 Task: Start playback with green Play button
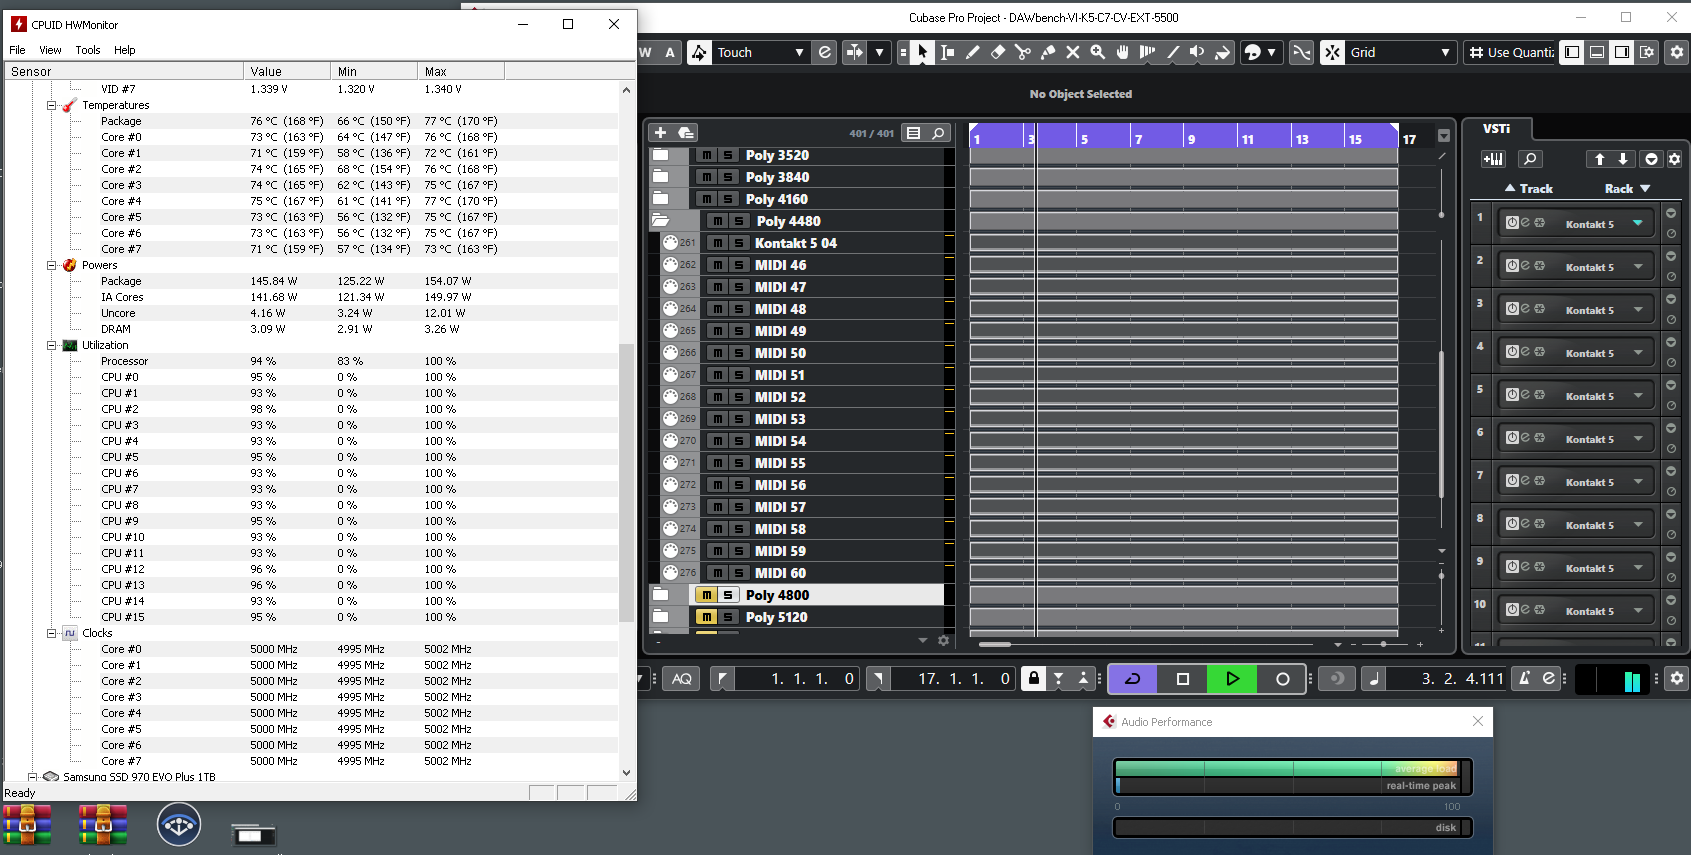pyautogui.click(x=1232, y=678)
